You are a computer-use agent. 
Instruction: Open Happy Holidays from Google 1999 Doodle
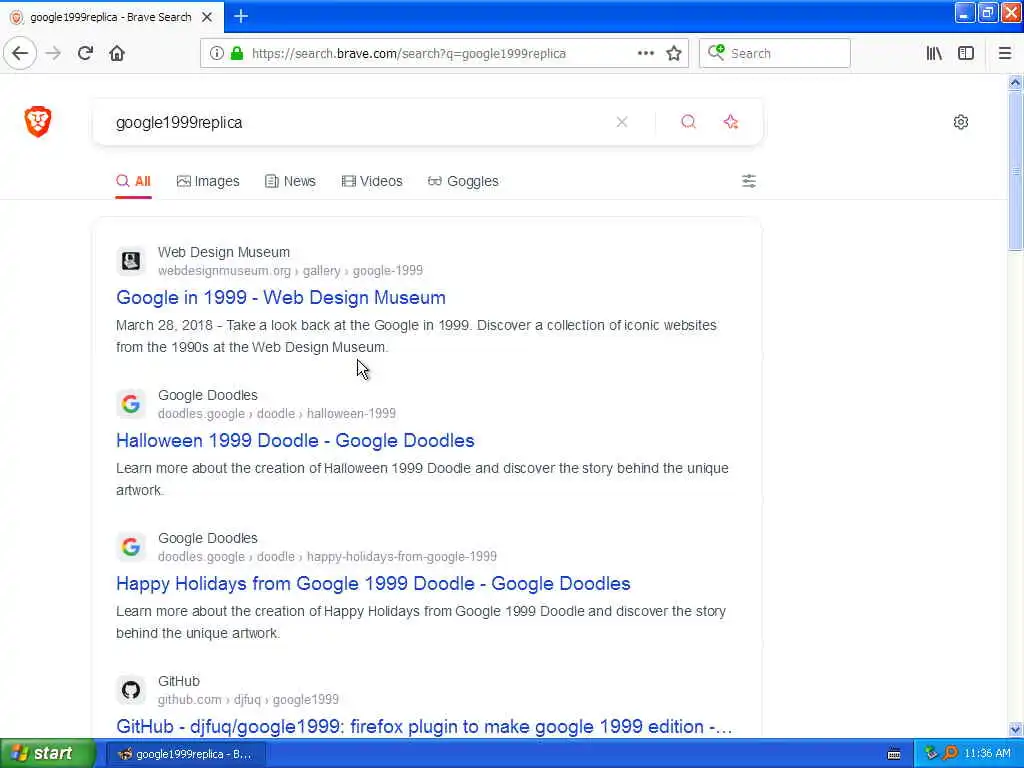[373, 584]
